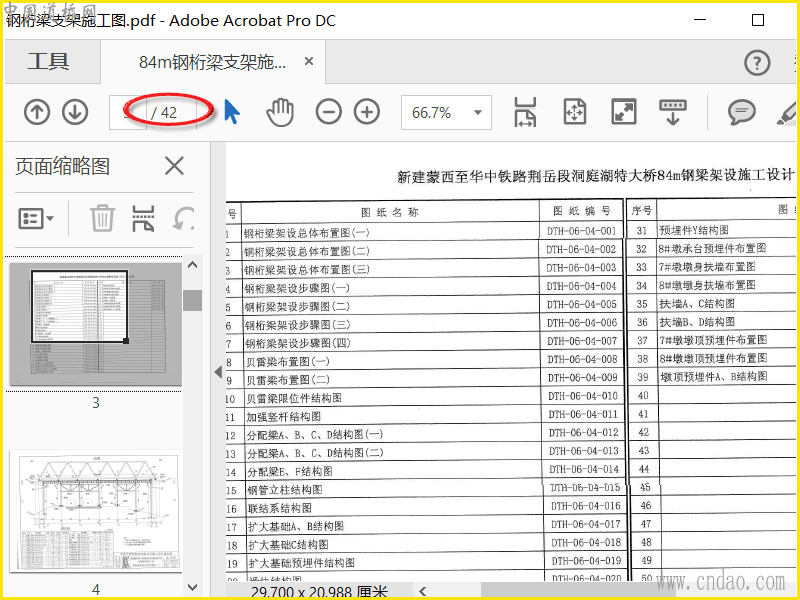Click thumbnail panel scroll down arrow
Viewport: 800px width, 600px height.
pos(193,587)
